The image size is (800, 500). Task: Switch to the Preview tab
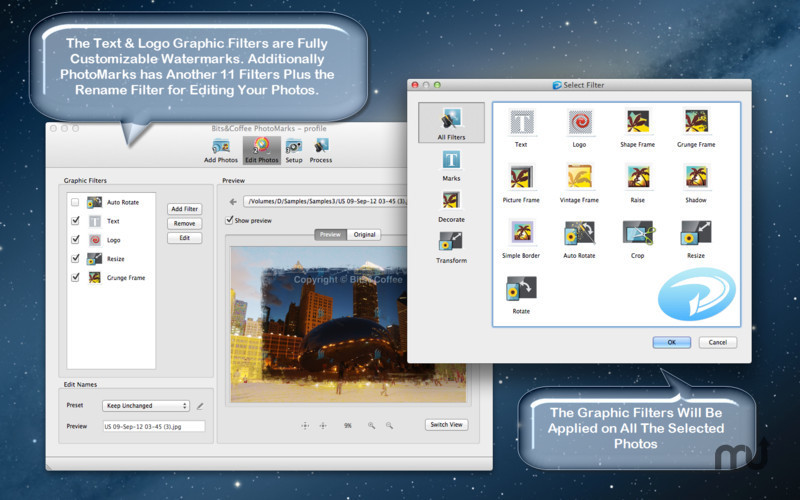[x=330, y=235]
